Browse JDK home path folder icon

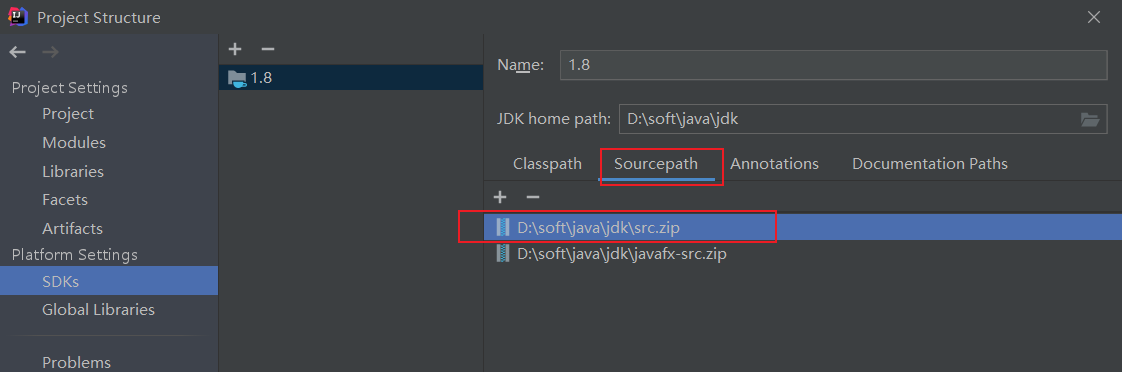pos(1089,119)
